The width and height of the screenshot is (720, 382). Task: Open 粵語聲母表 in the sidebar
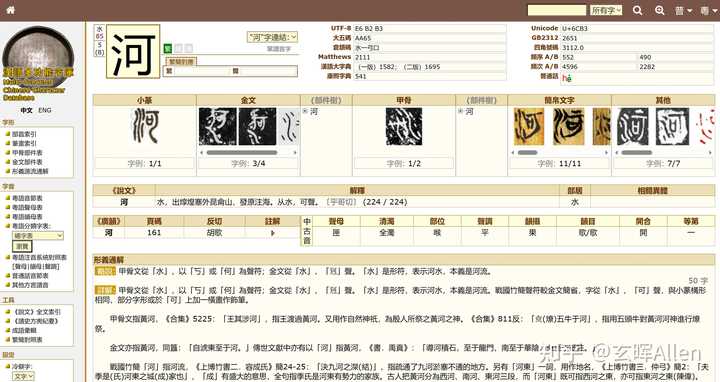click(x=27, y=207)
